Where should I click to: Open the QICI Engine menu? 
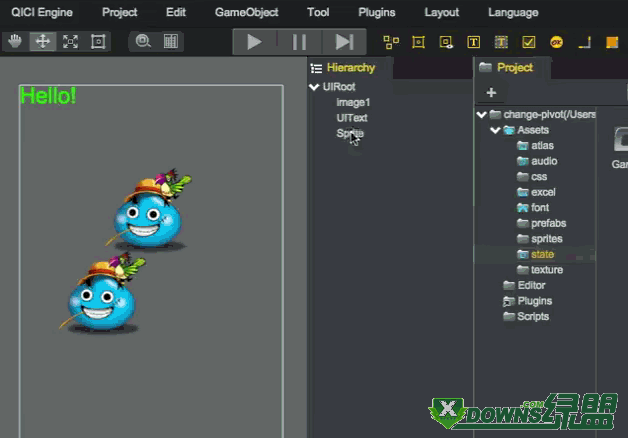(42, 12)
